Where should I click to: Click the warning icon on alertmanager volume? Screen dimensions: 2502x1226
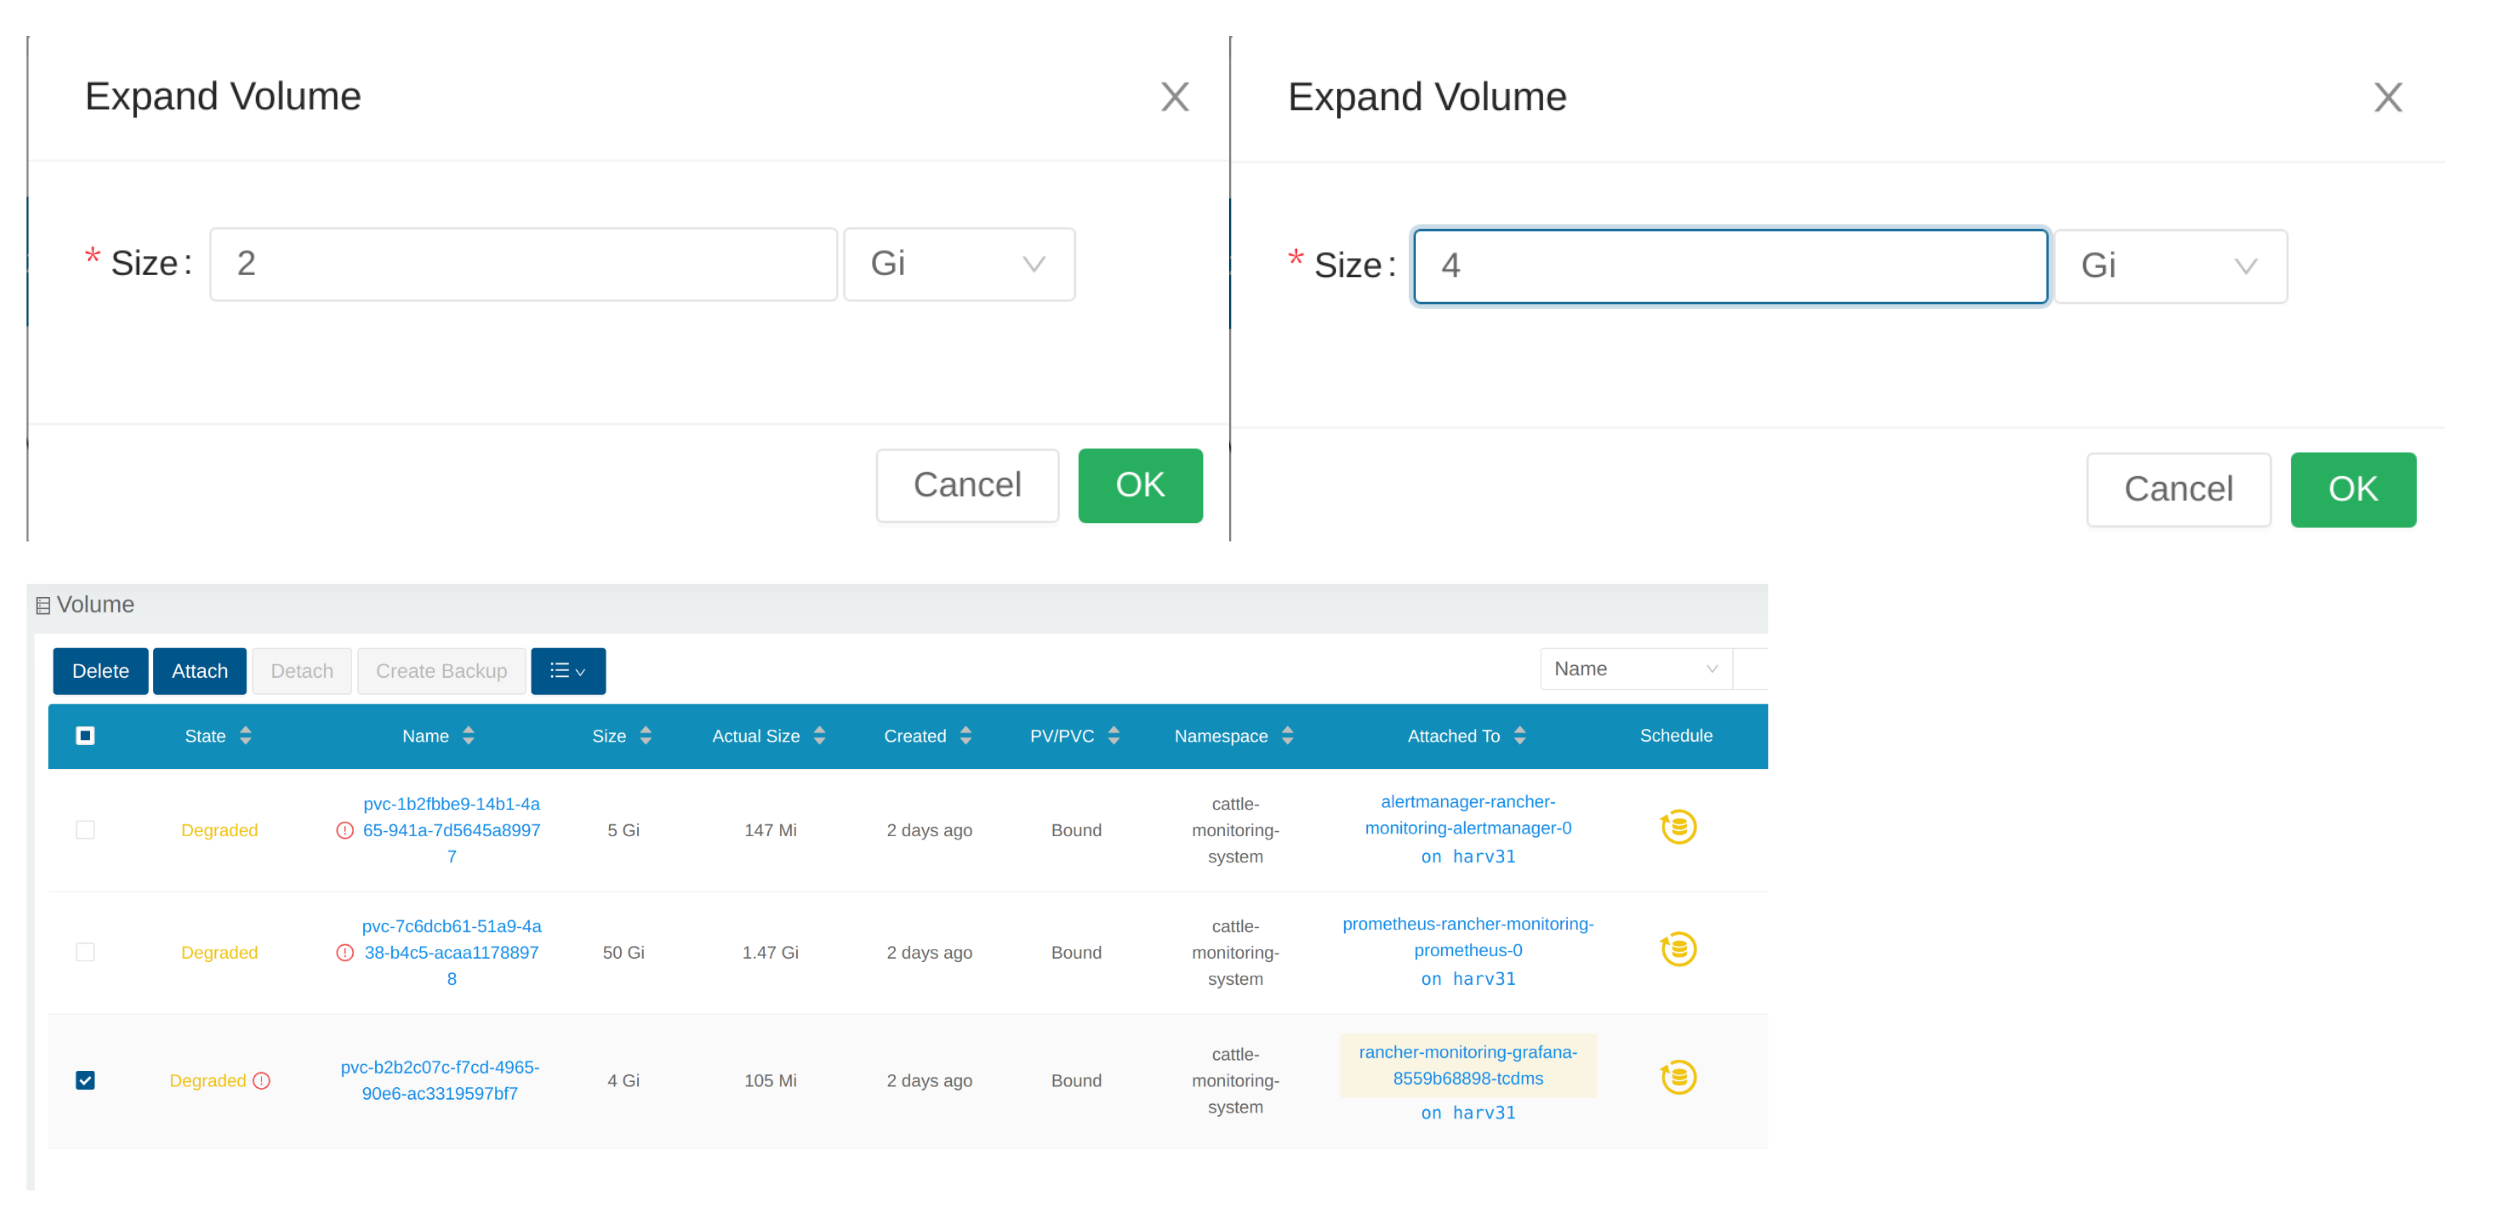[343, 830]
